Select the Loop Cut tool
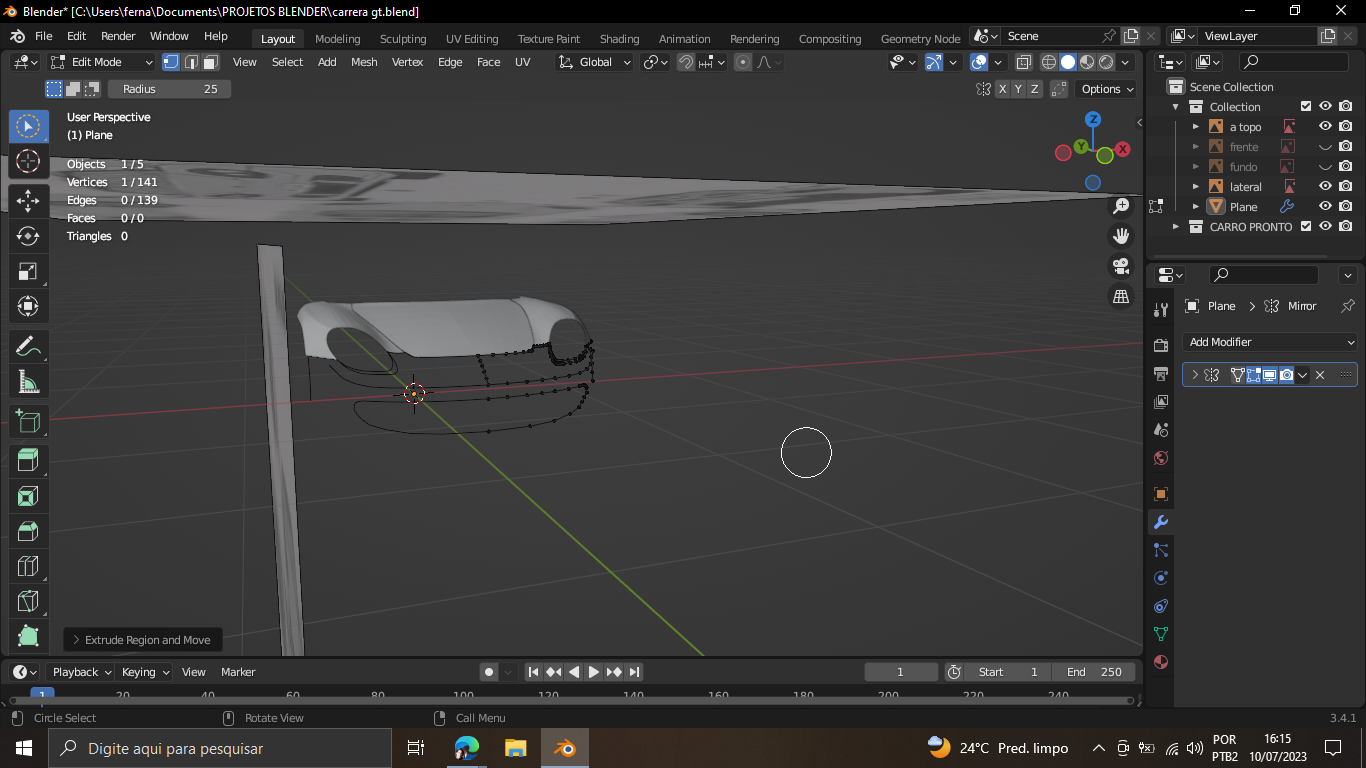This screenshot has height=768, width=1366. coord(28,566)
